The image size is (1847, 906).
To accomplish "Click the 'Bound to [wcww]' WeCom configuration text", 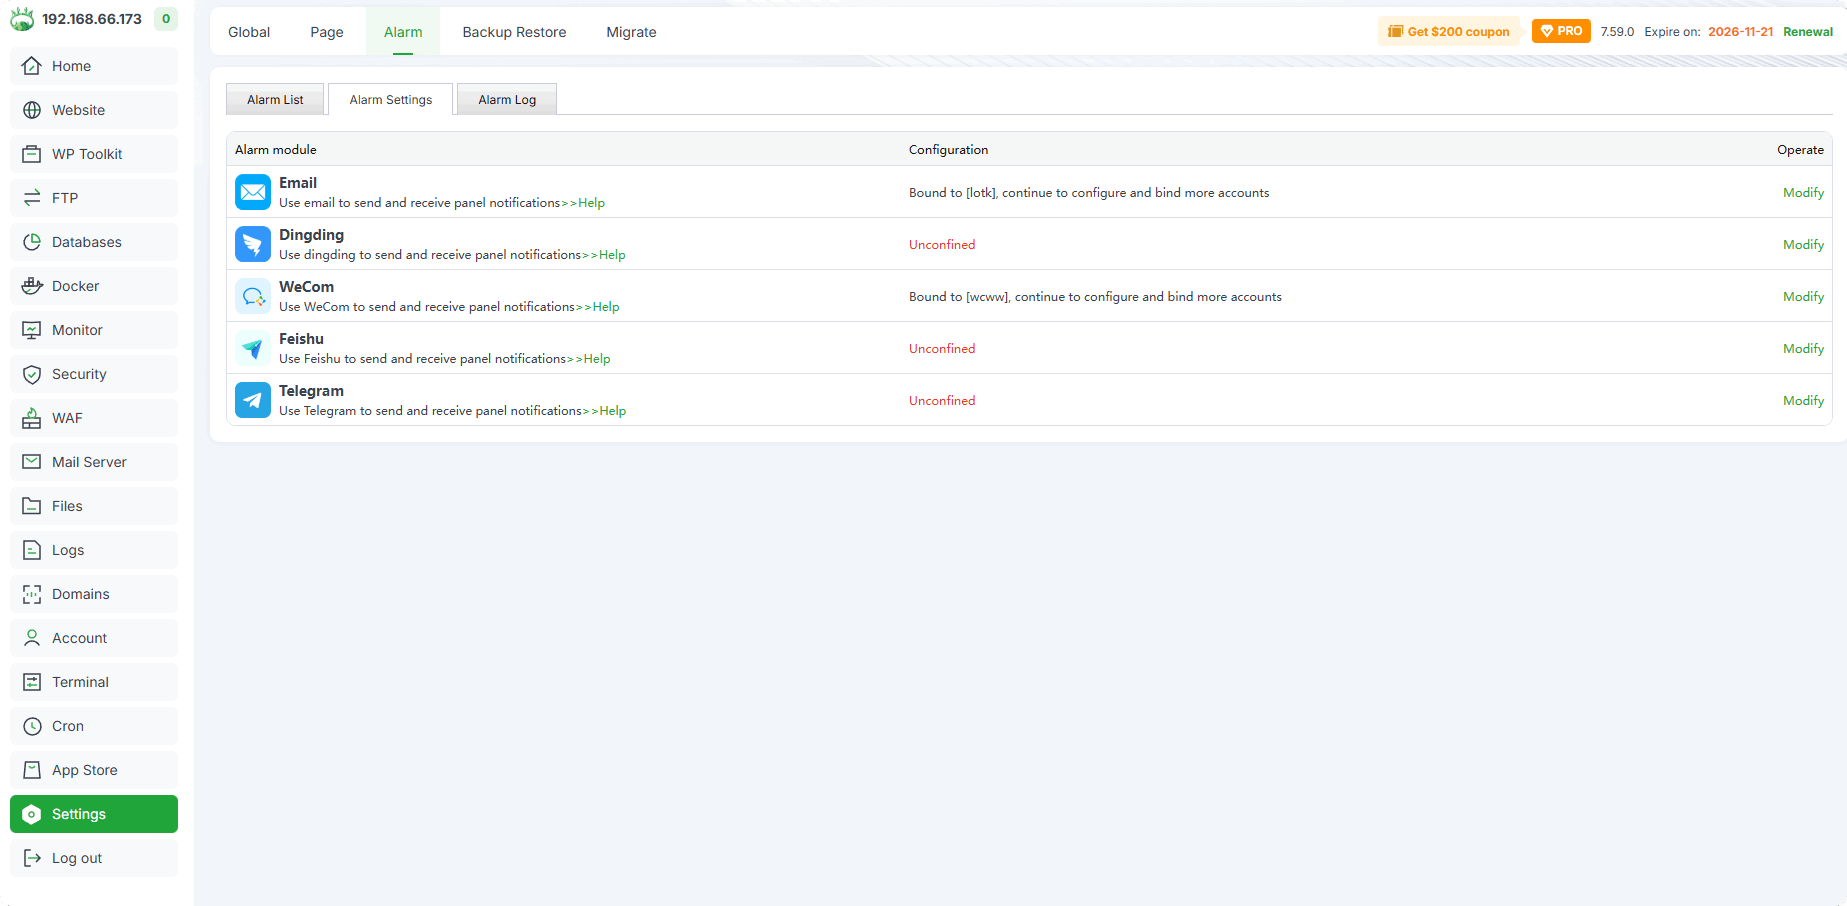I will click(x=1095, y=297).
